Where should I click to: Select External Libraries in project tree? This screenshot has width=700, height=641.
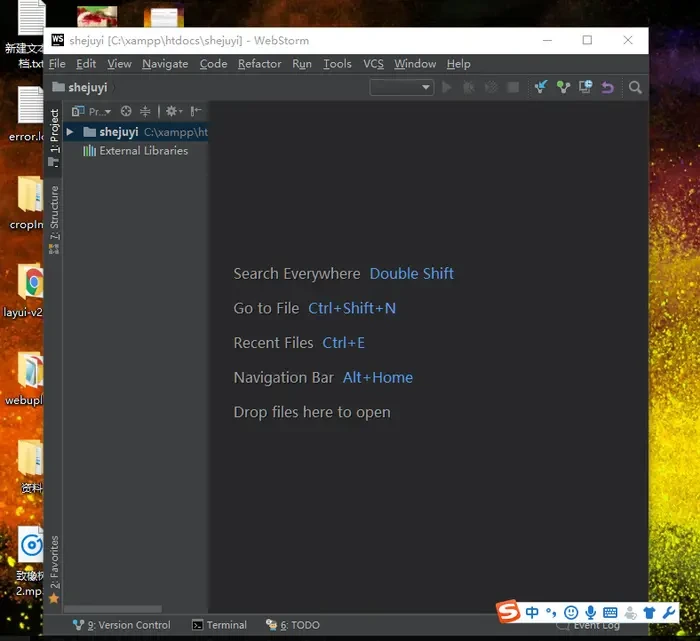(143, 151)
